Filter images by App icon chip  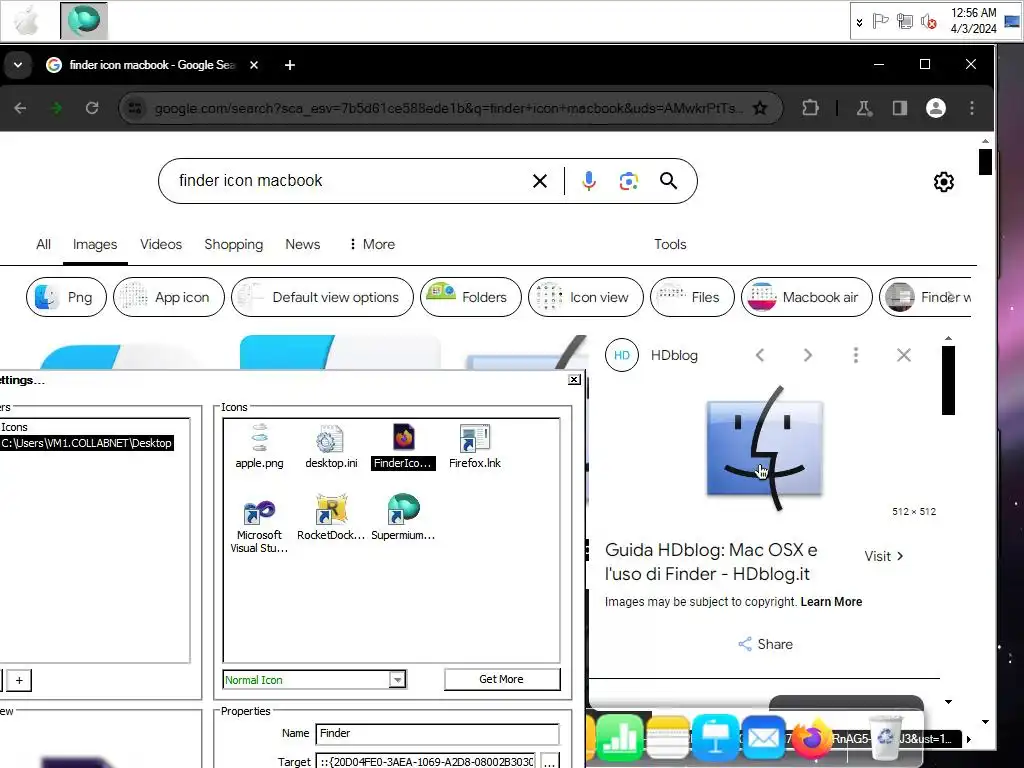tap(168, 297)
